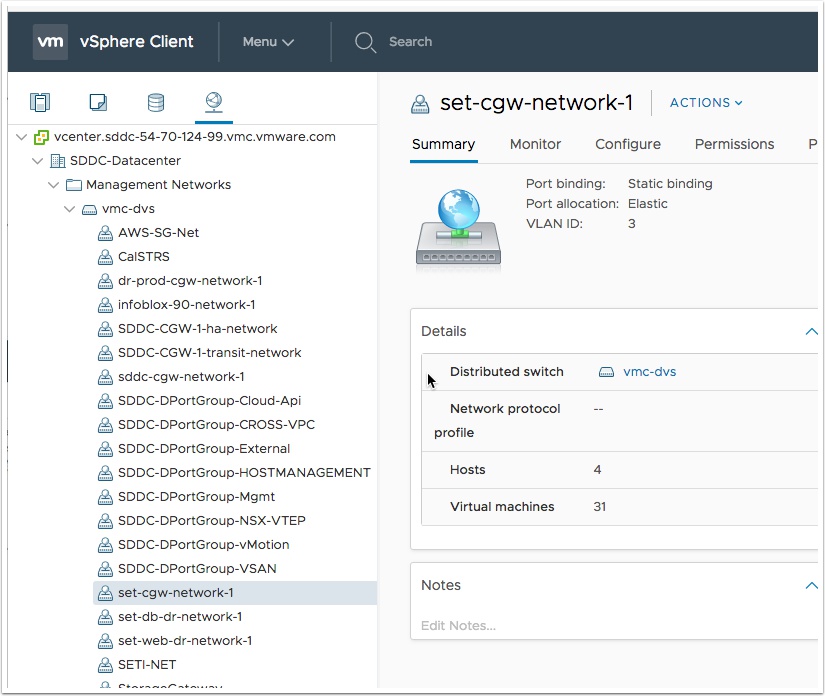The height and width of the screenshot is (696, 825).
Task: Click the infoblox-90-network-1 port group icon
Action: [105, 305]
